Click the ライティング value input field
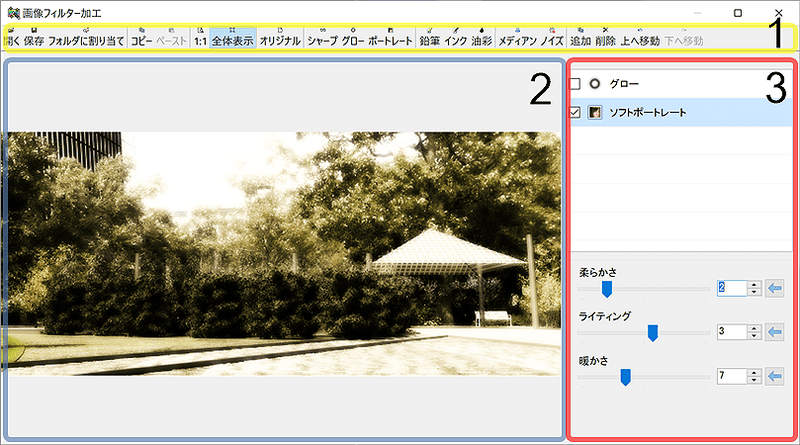The image size is (800, 445). tap(732, 332)
